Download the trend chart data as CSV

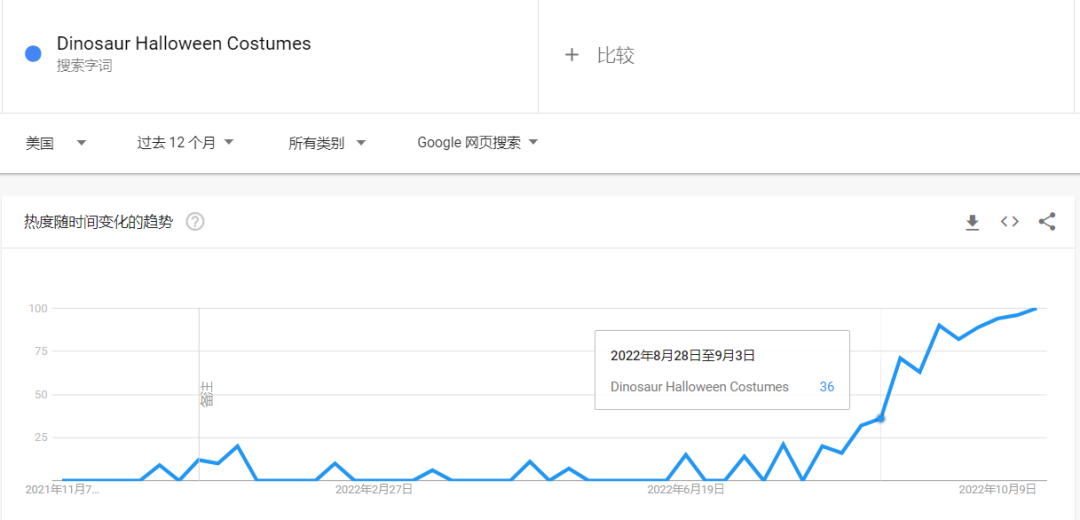pos(972,222)
